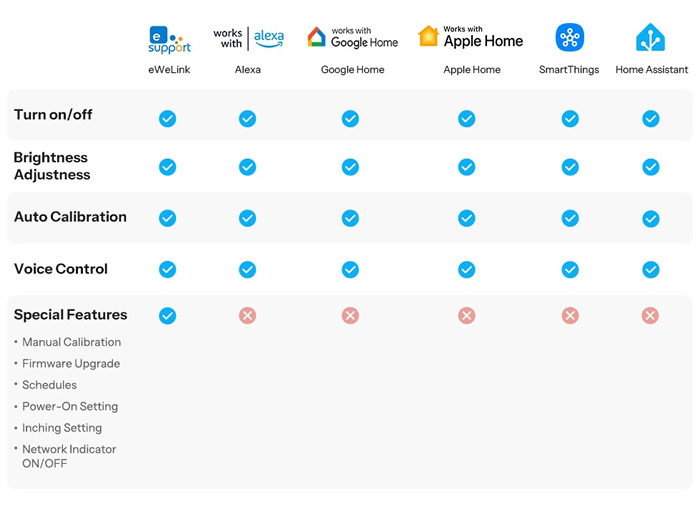Click the Home Assistant logo icon
This screenshot has width=700, height=516.
[x=650, y=38]
